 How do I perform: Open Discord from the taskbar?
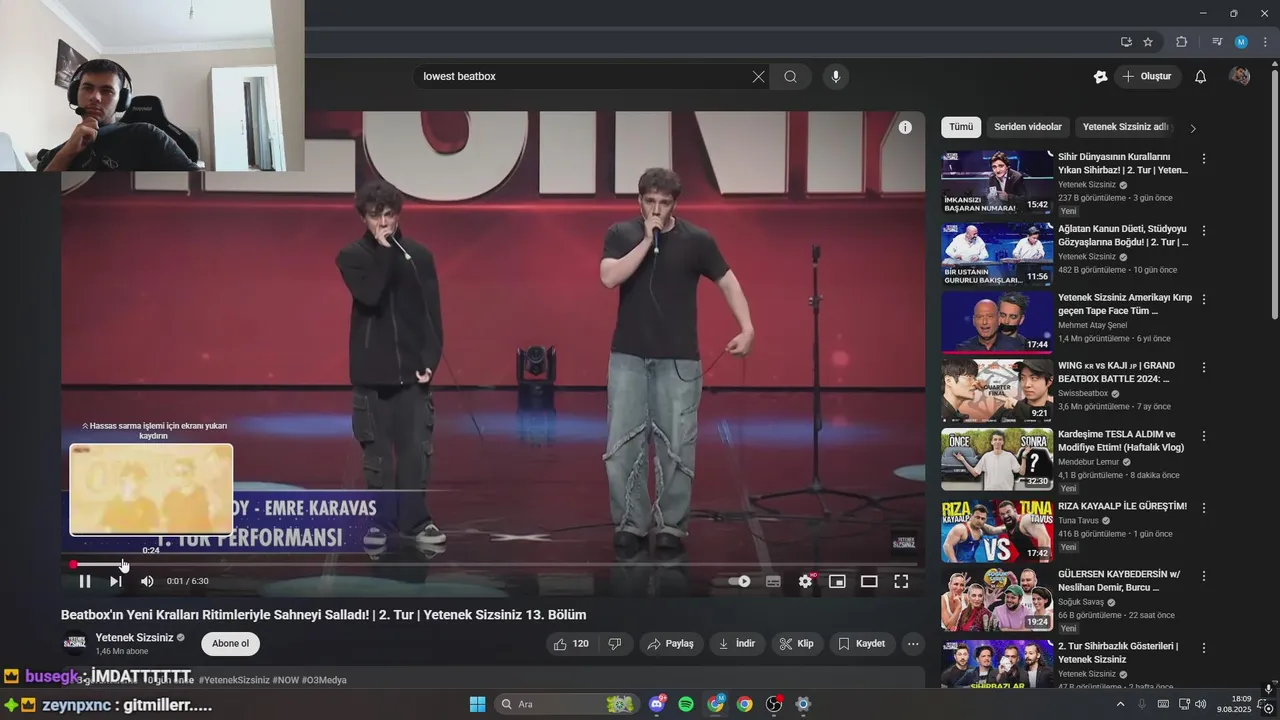tap(657, 704)
